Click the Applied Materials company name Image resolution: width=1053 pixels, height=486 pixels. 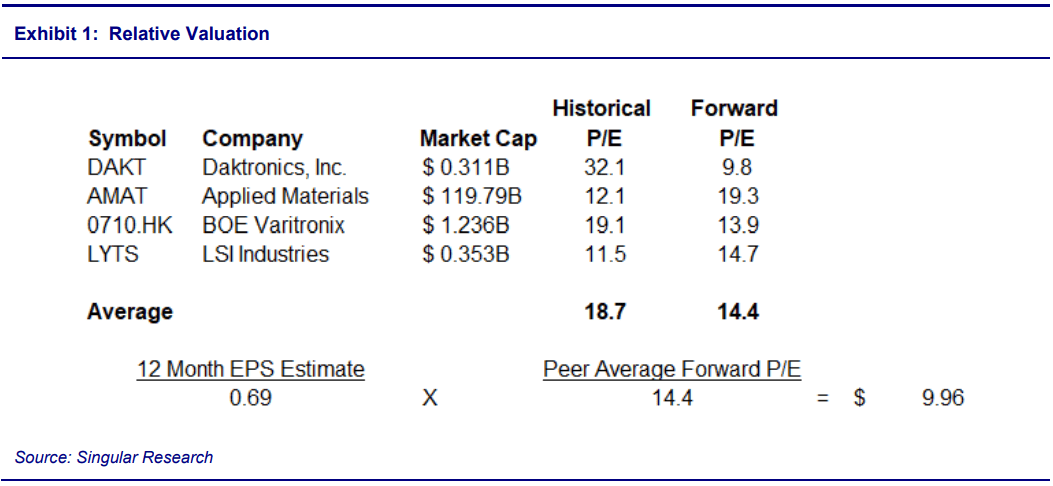pyautogui.click(x=285, y=196)
